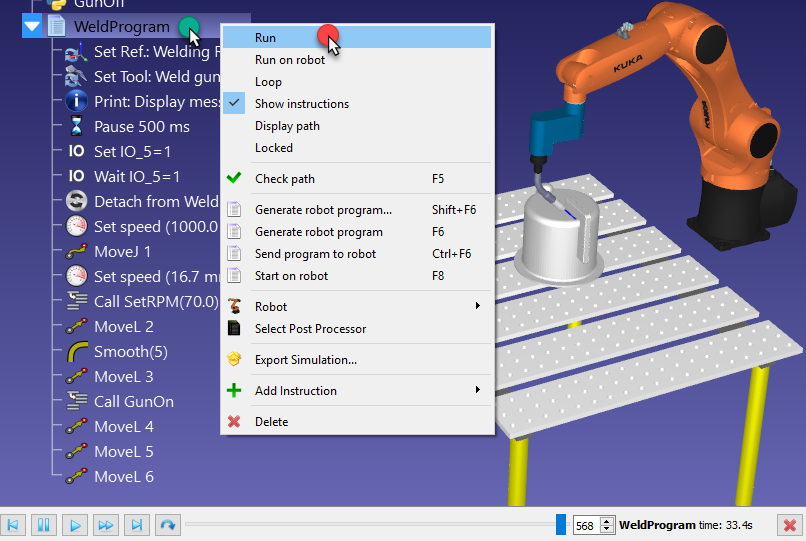The image size is (806, 541).
Task: Collapse the WeldProgram tree node
Action: (32, 26)
